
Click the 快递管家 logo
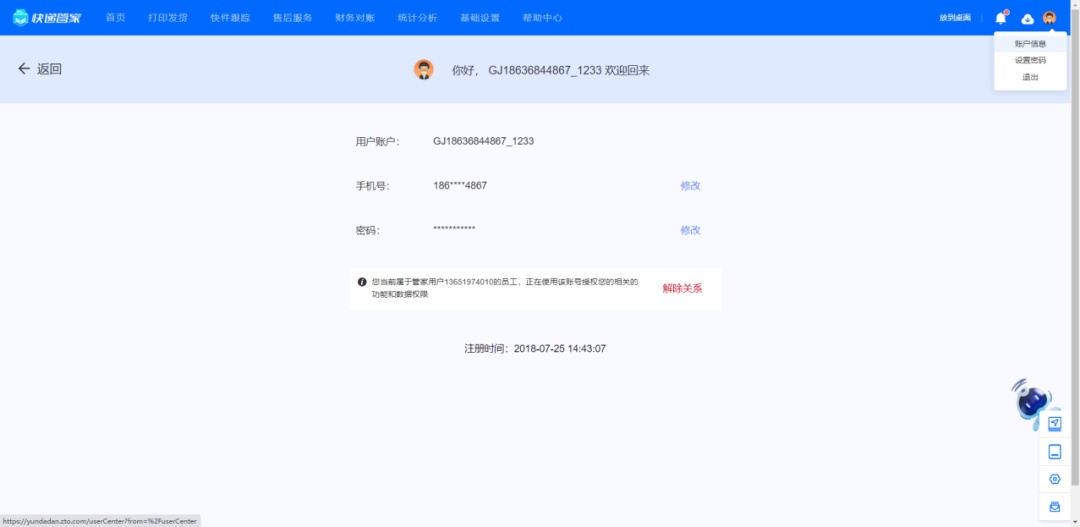47,18
